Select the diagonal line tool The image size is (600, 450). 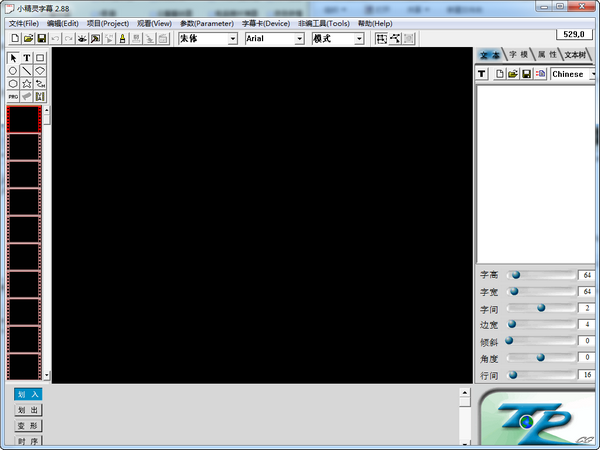point(26,71)
